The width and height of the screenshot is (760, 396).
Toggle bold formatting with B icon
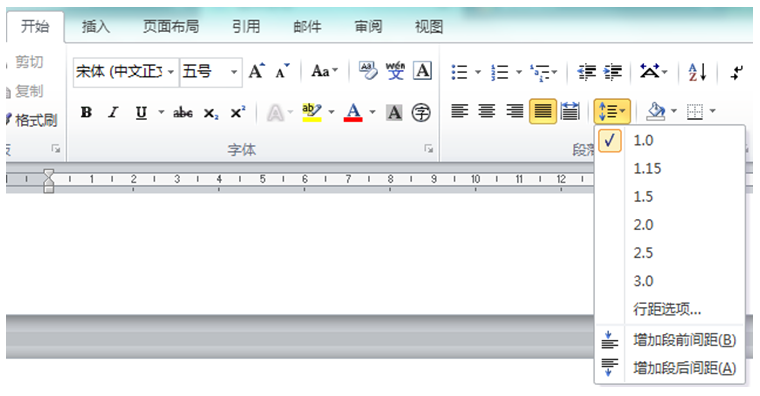[86, 112]
